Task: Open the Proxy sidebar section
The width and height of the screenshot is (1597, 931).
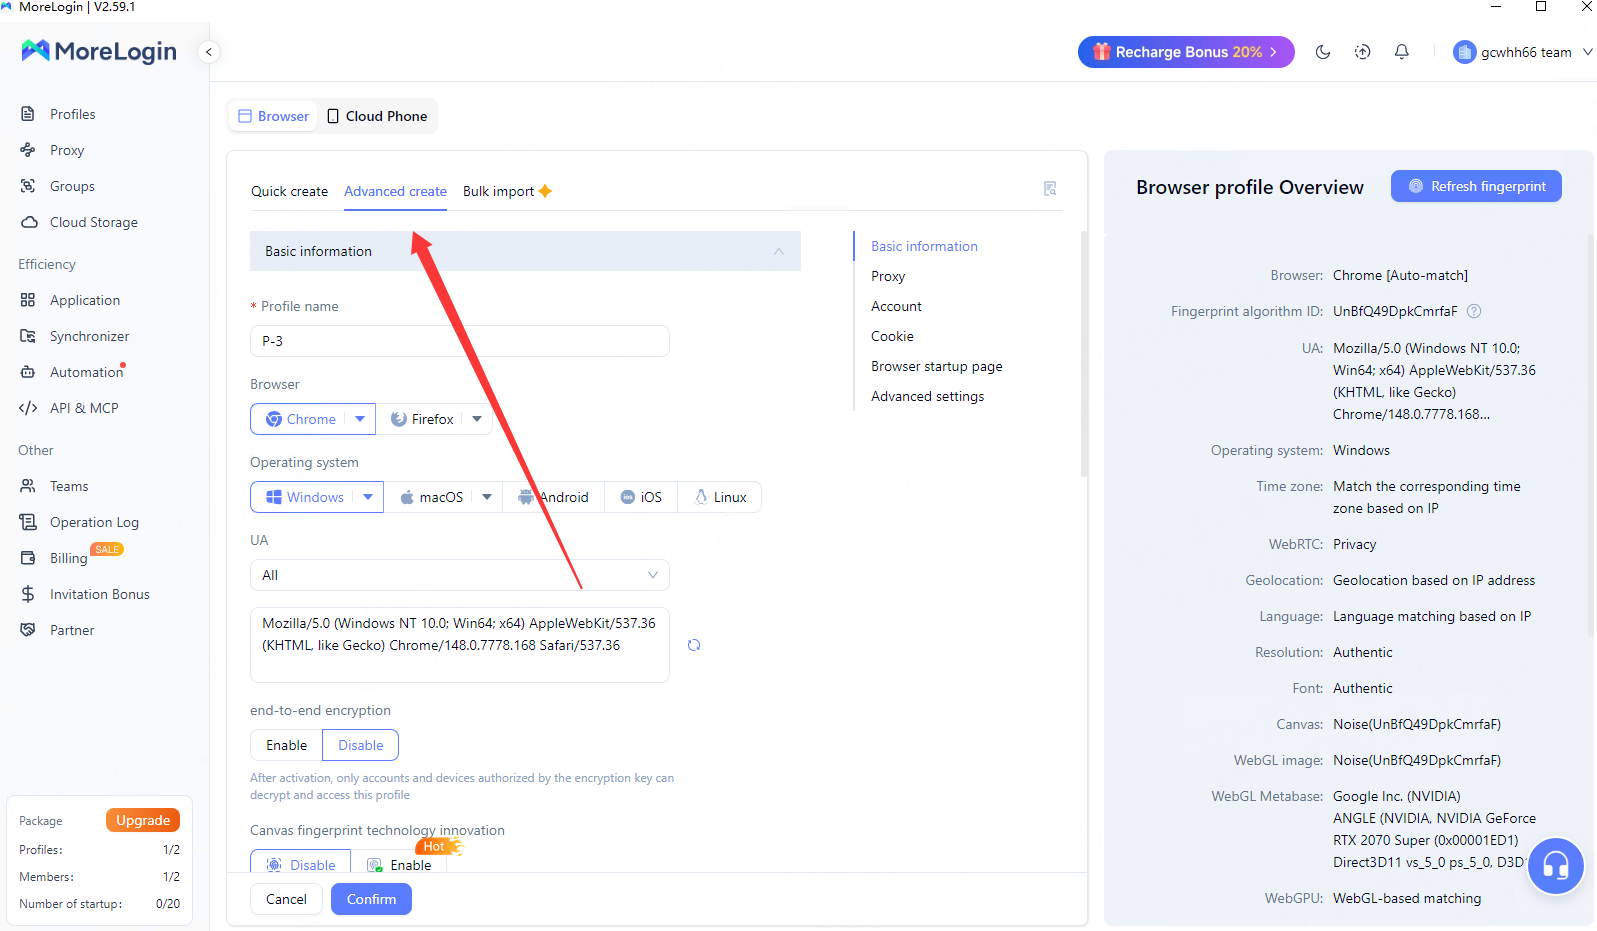Action: (x=66, y=150)
